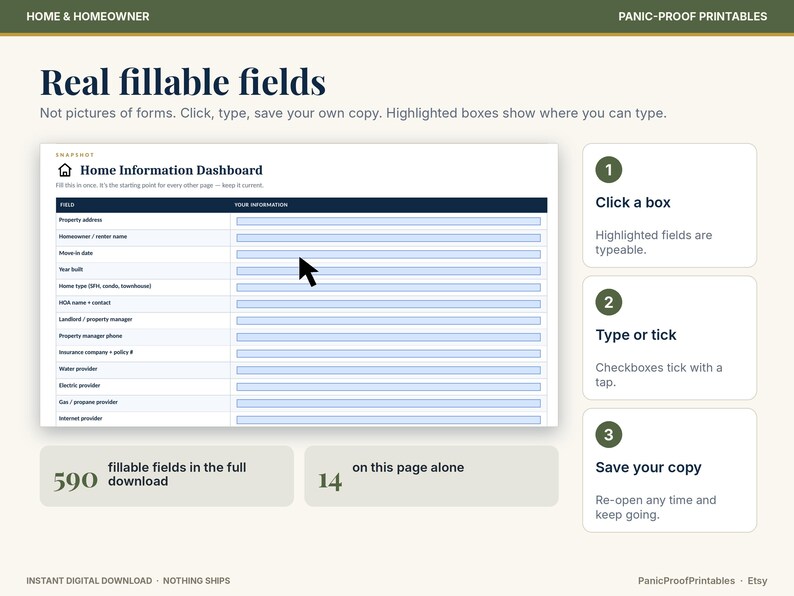Click 'Checkboxes tick with a tap.' description

click(x=658, y=375)
